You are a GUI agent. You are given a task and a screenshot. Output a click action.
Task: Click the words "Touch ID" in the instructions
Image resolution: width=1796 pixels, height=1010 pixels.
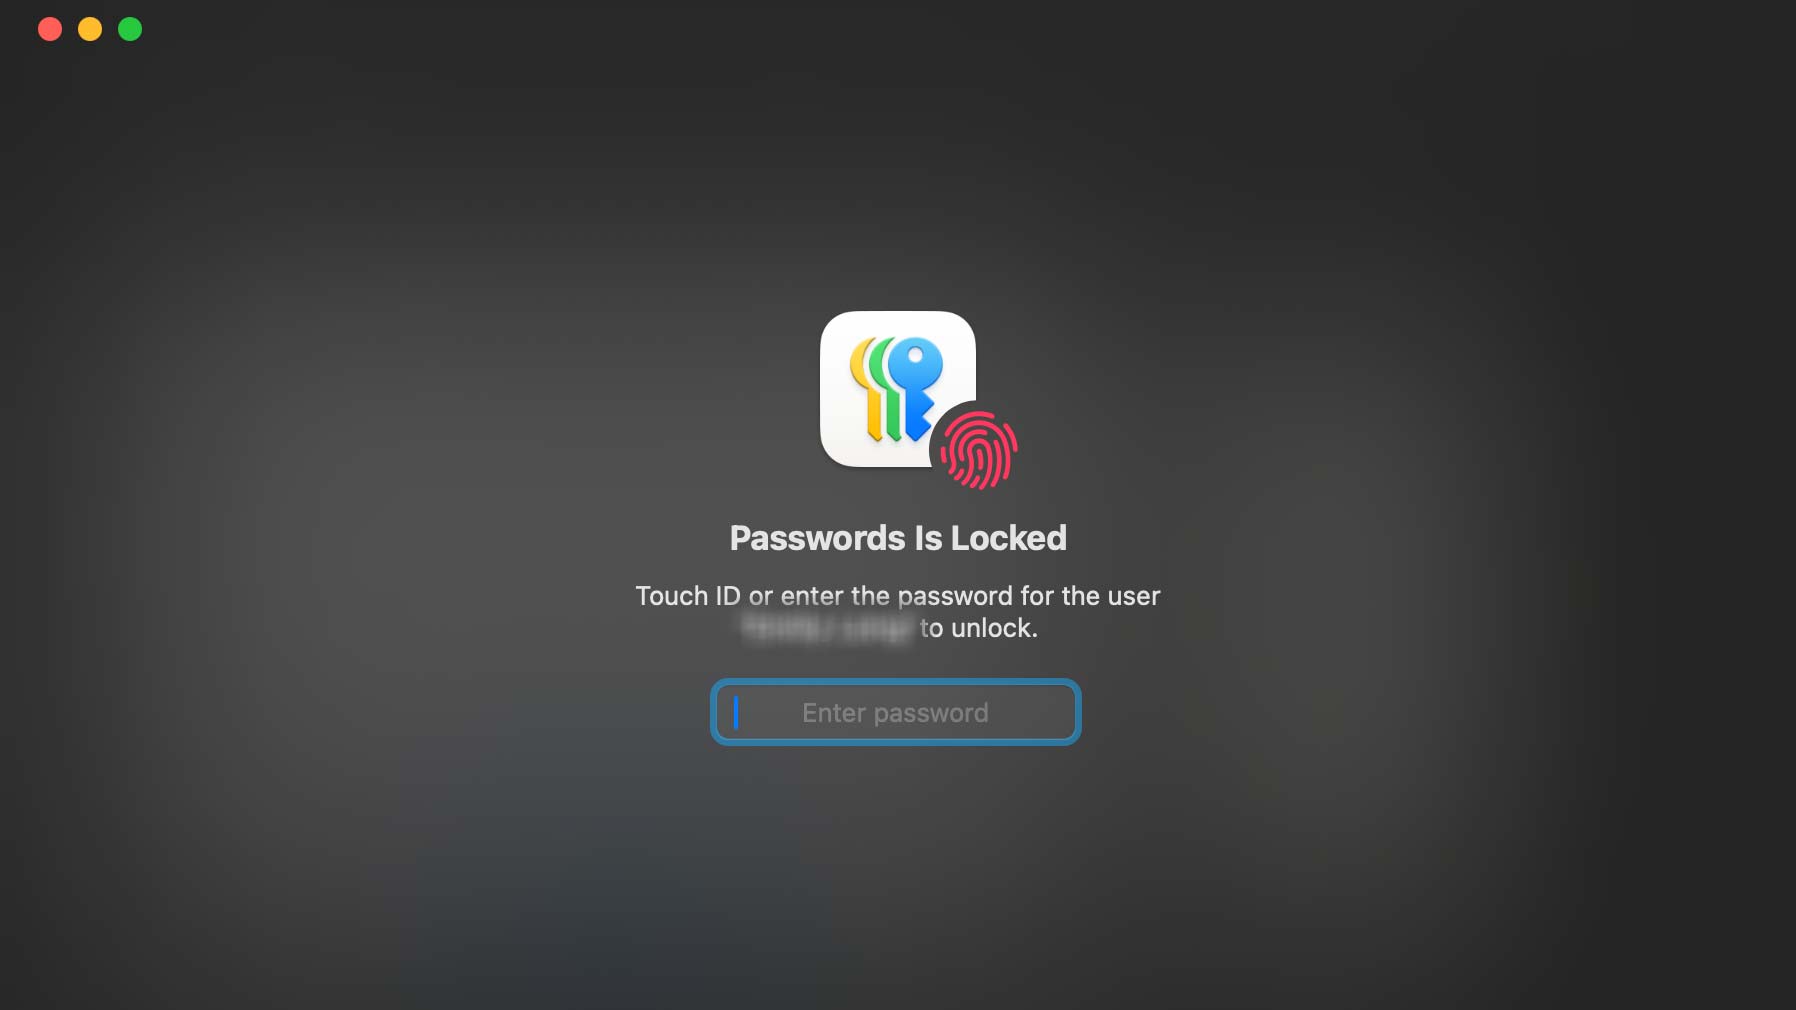pyautogui.click(x=688, y=596)
